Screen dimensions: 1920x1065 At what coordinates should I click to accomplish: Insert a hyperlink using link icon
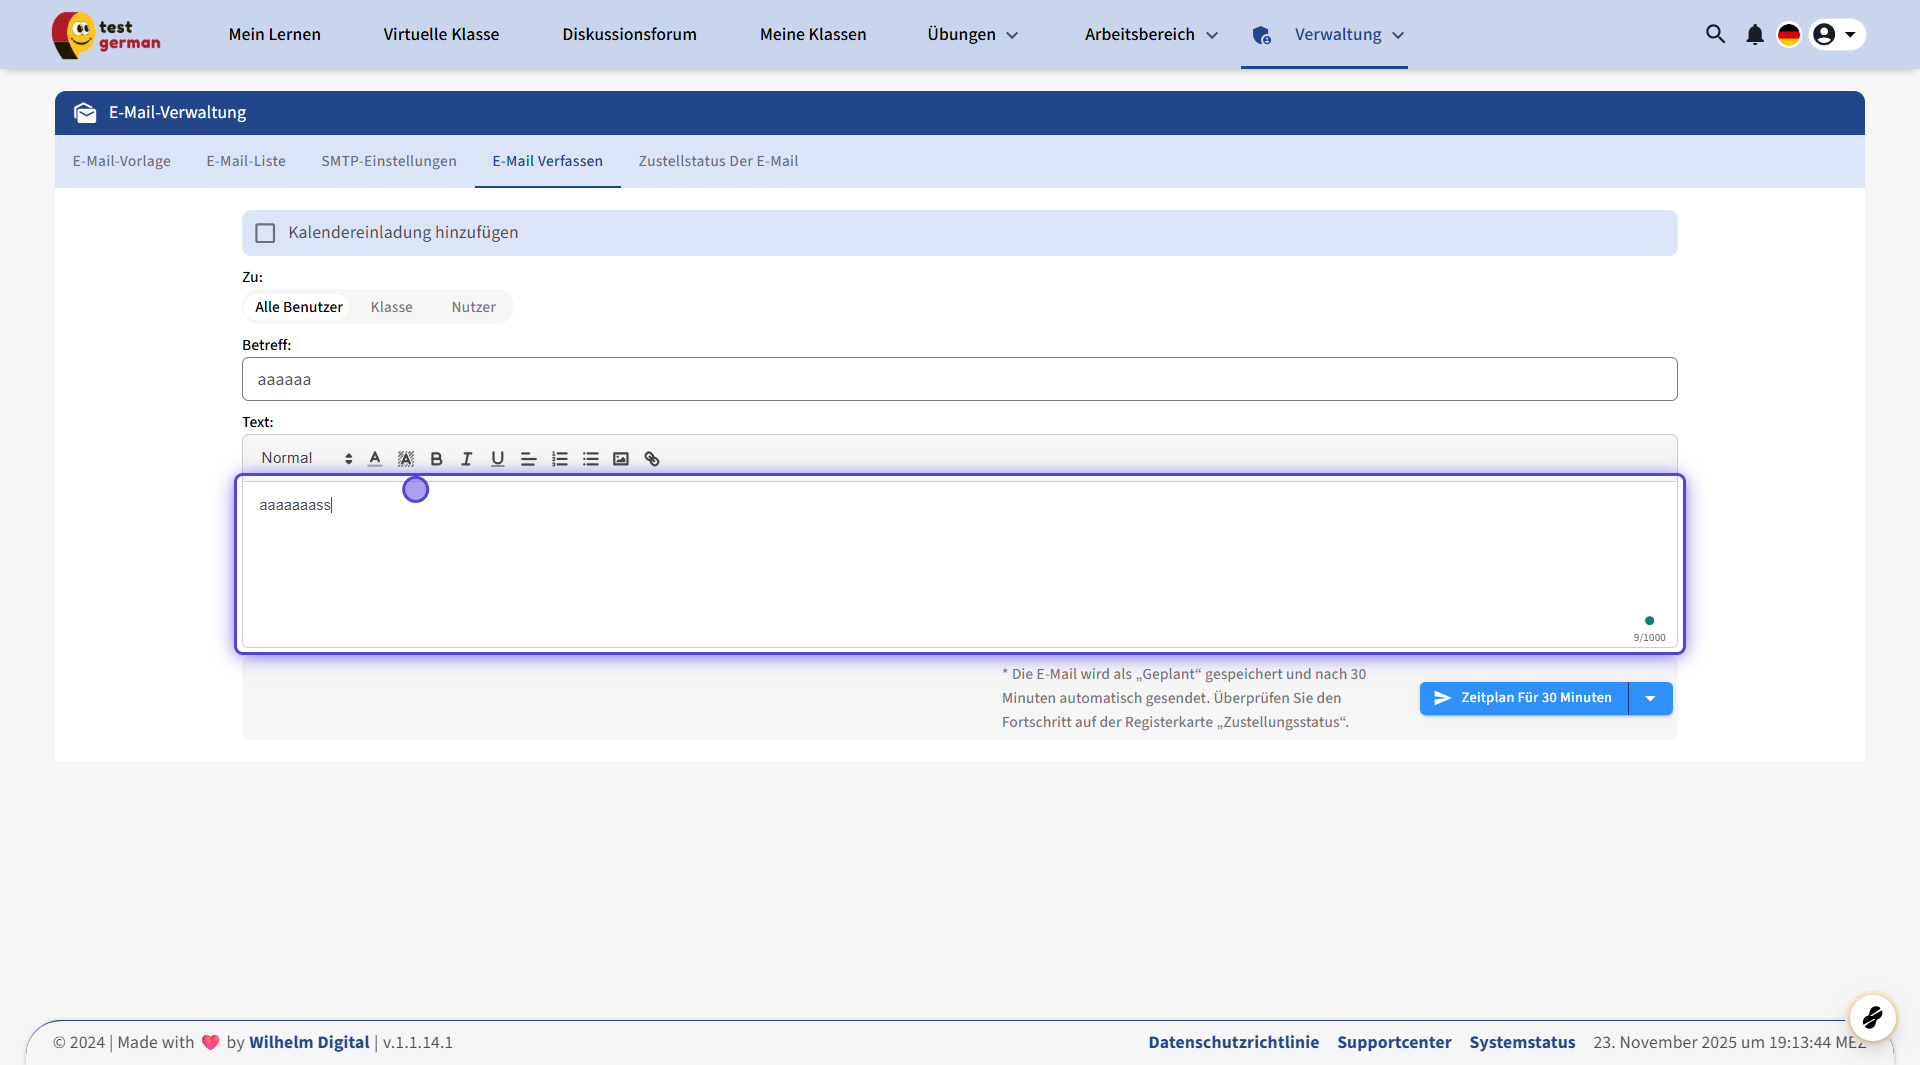(652, 459)
